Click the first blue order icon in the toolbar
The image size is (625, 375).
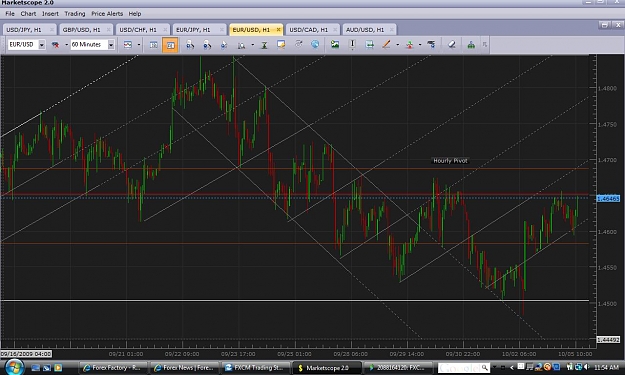click(x=190, y=45)
